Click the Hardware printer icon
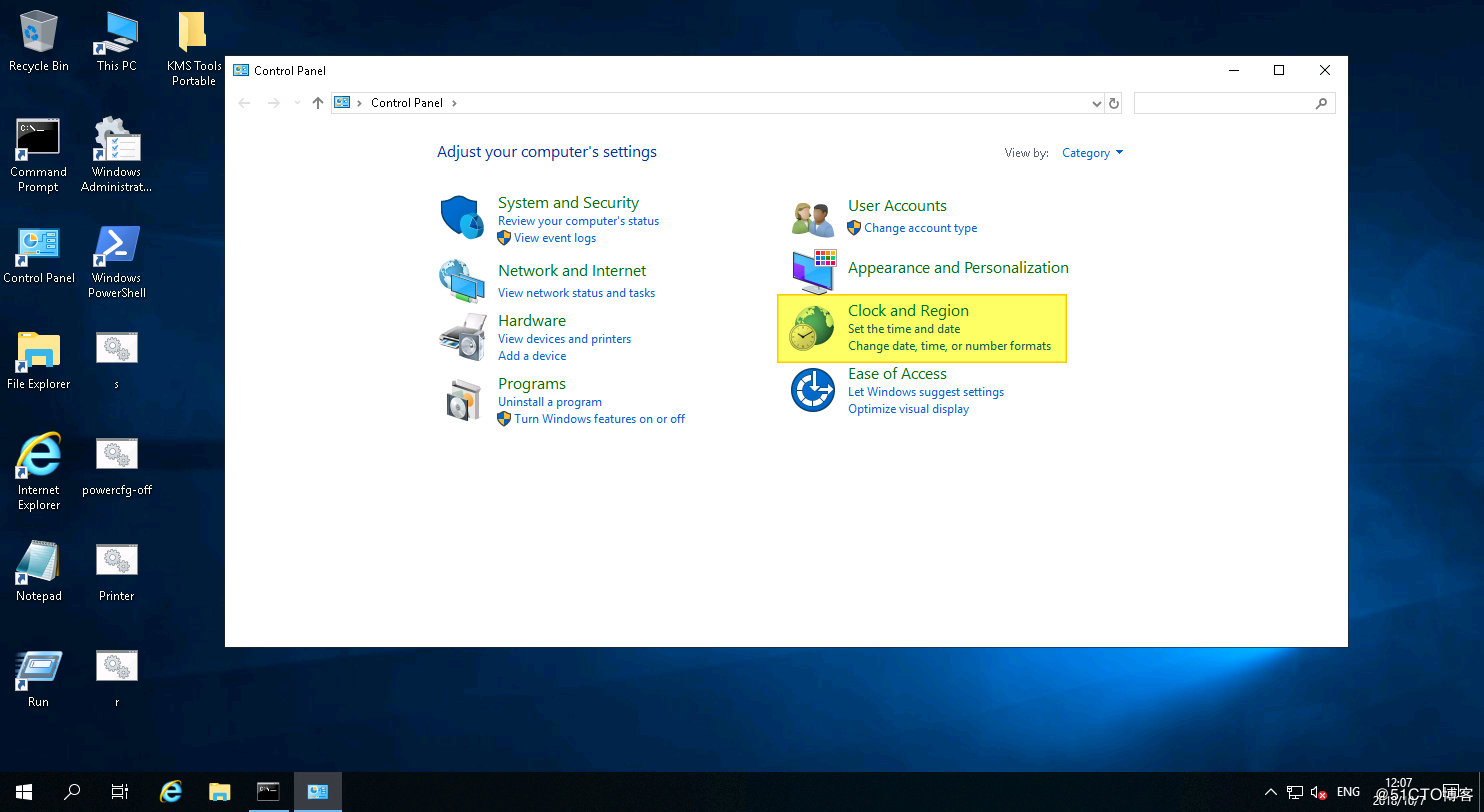Screen dimensions: 1484x812 [x=462, y=336]
